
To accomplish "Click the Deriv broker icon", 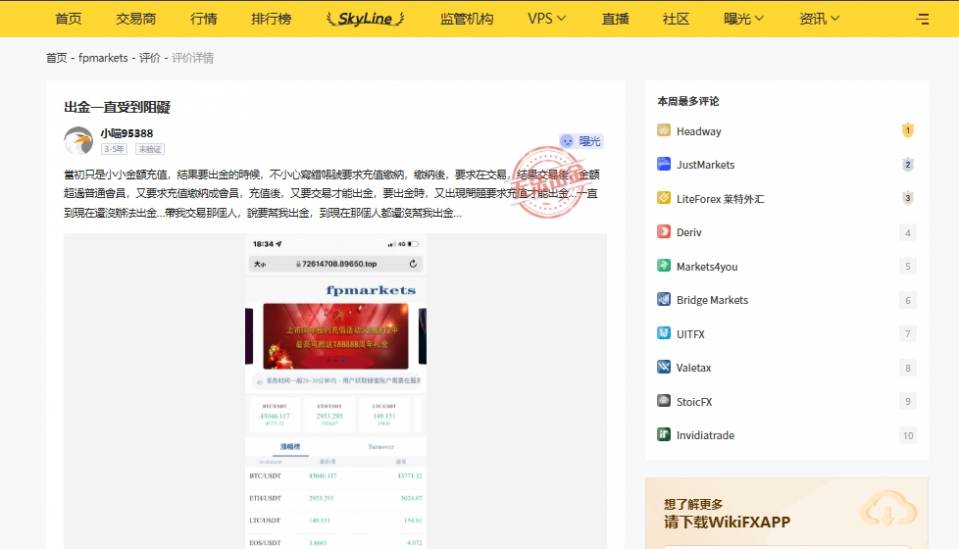I will tap(664, 232).
